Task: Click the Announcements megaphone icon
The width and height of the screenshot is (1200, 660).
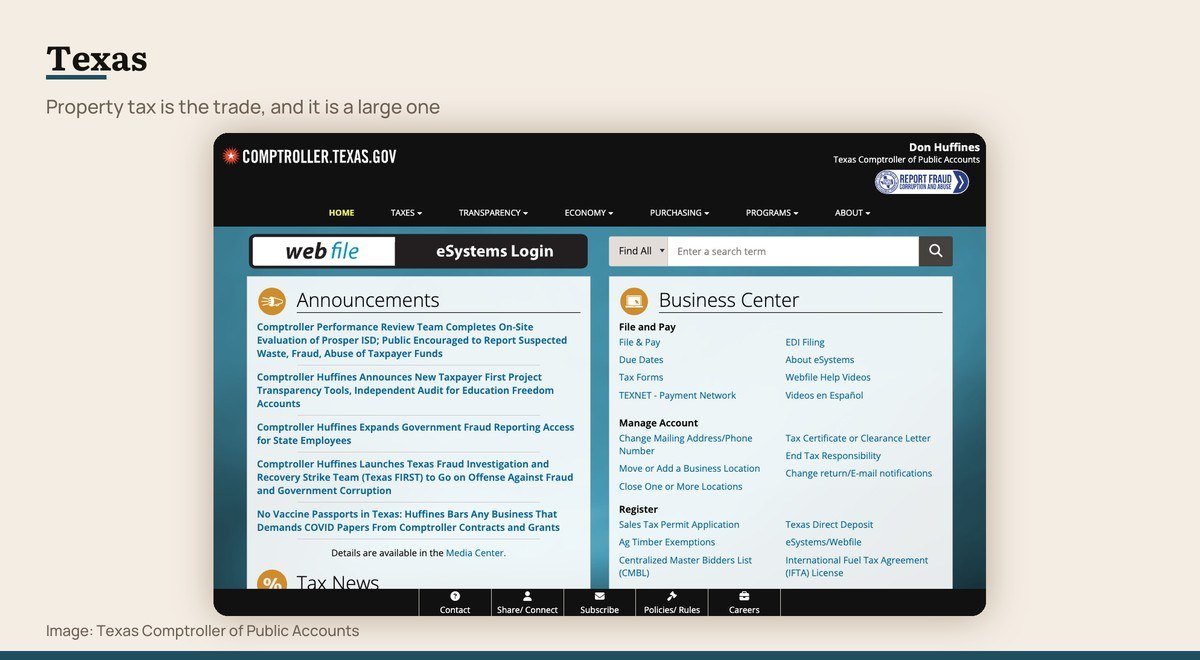Action: pyautogui.click(x=272, y=300)
